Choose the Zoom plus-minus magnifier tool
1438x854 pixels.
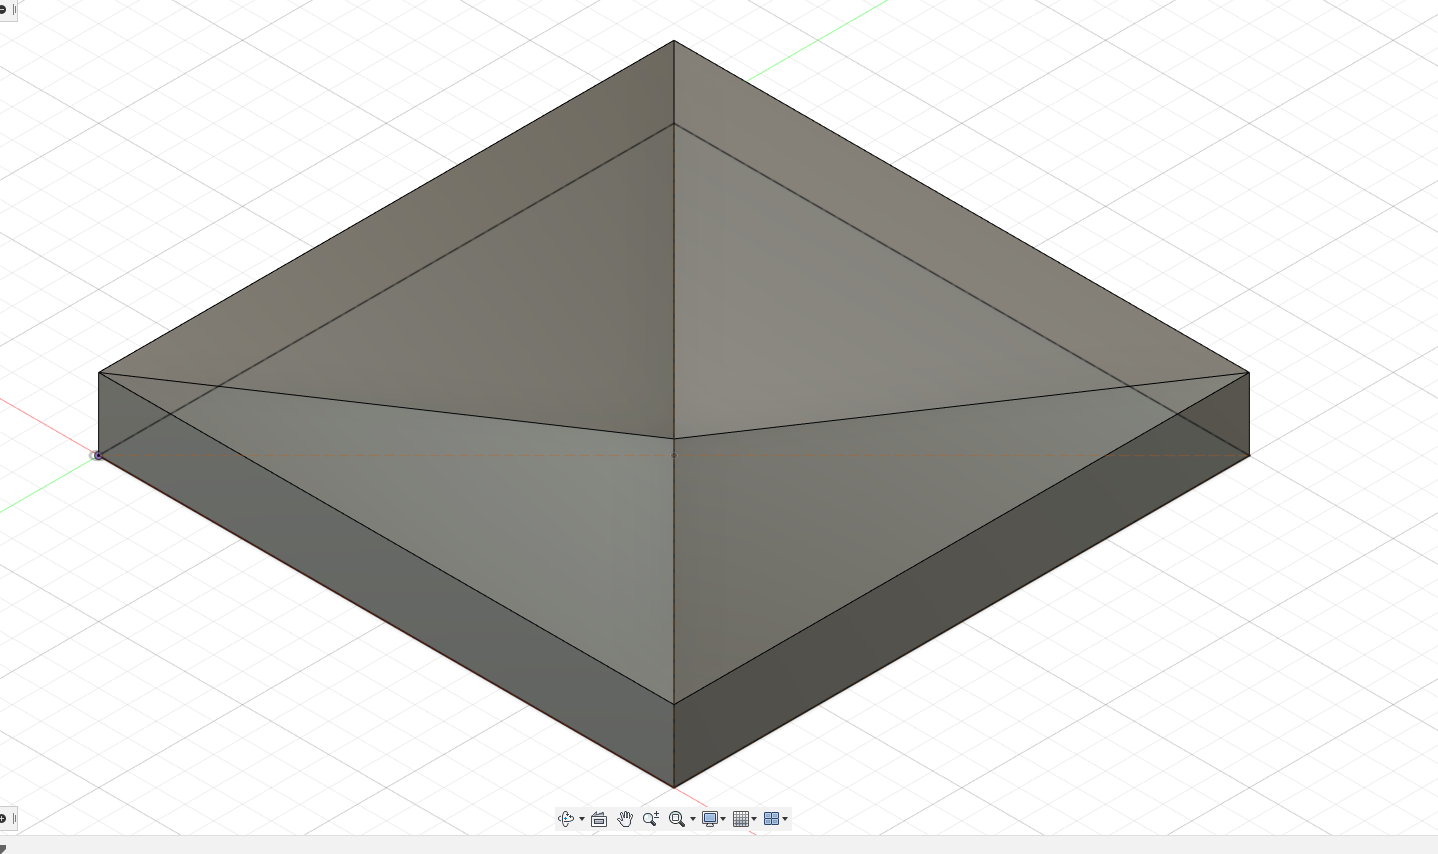pos(650,819)
